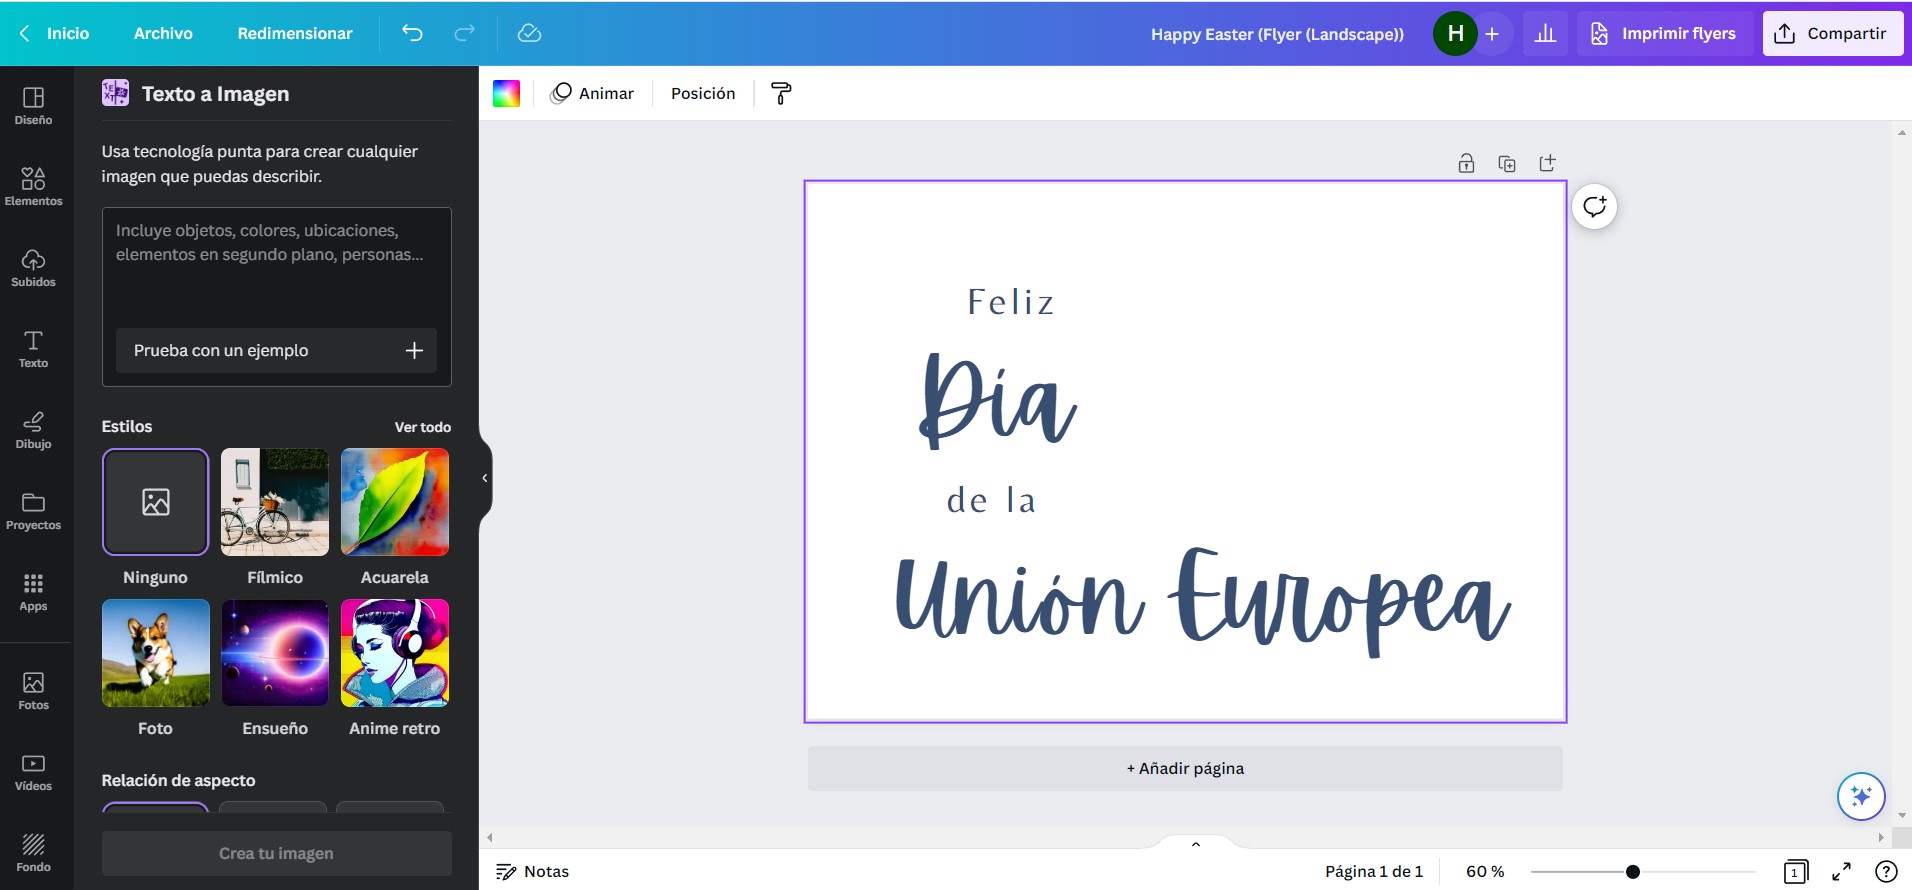Image resolution: width=1912 pixels, height=890 pixels.
Task: Click the Texto a Imagen app icon
Action: coord(115,93)
